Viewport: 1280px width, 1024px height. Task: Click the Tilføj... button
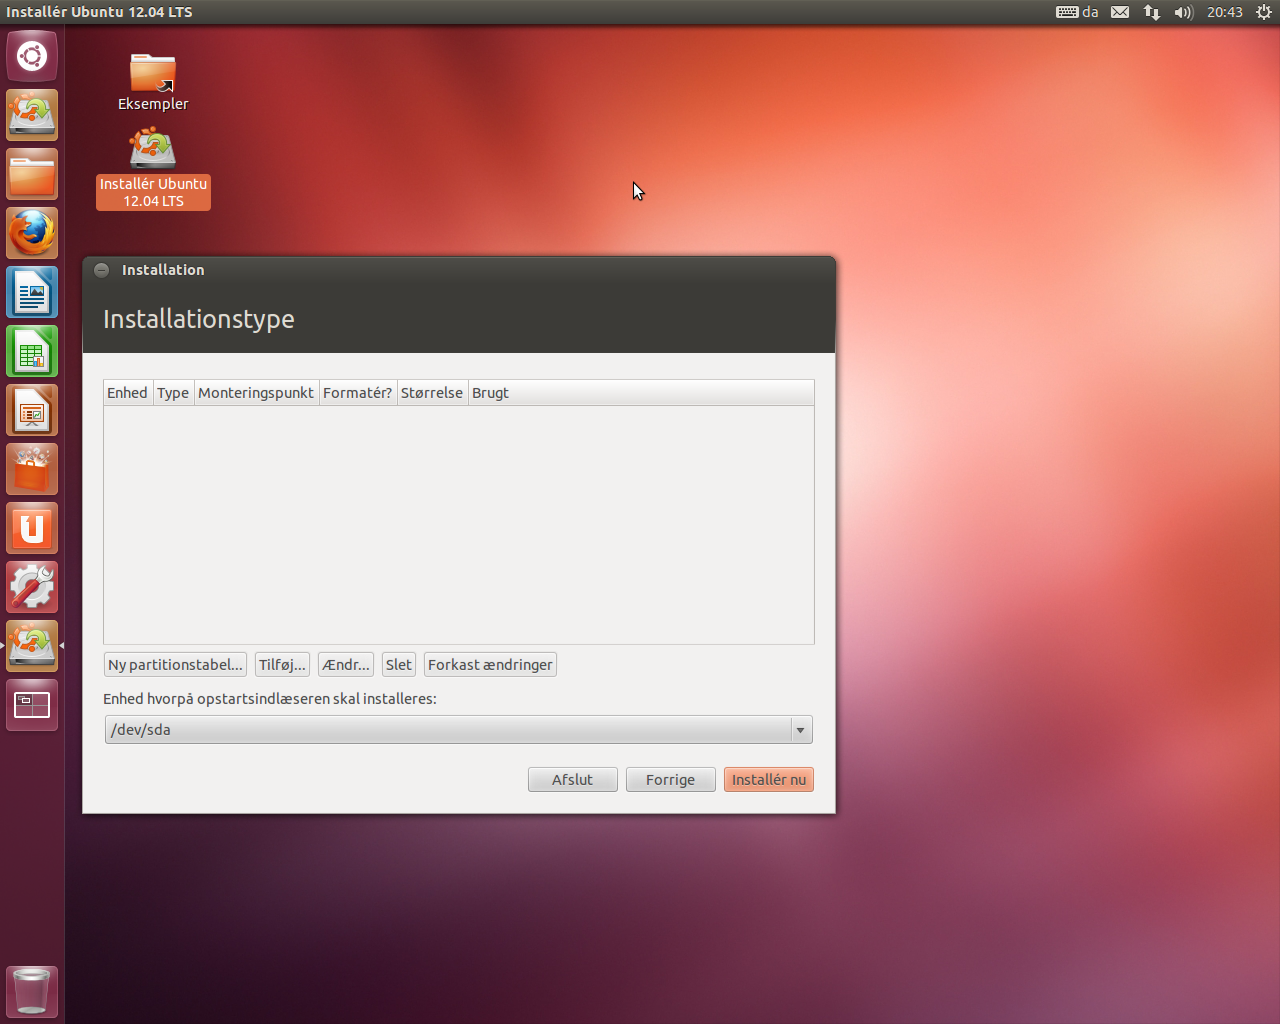pyautogui.click(x=282, y=665)
